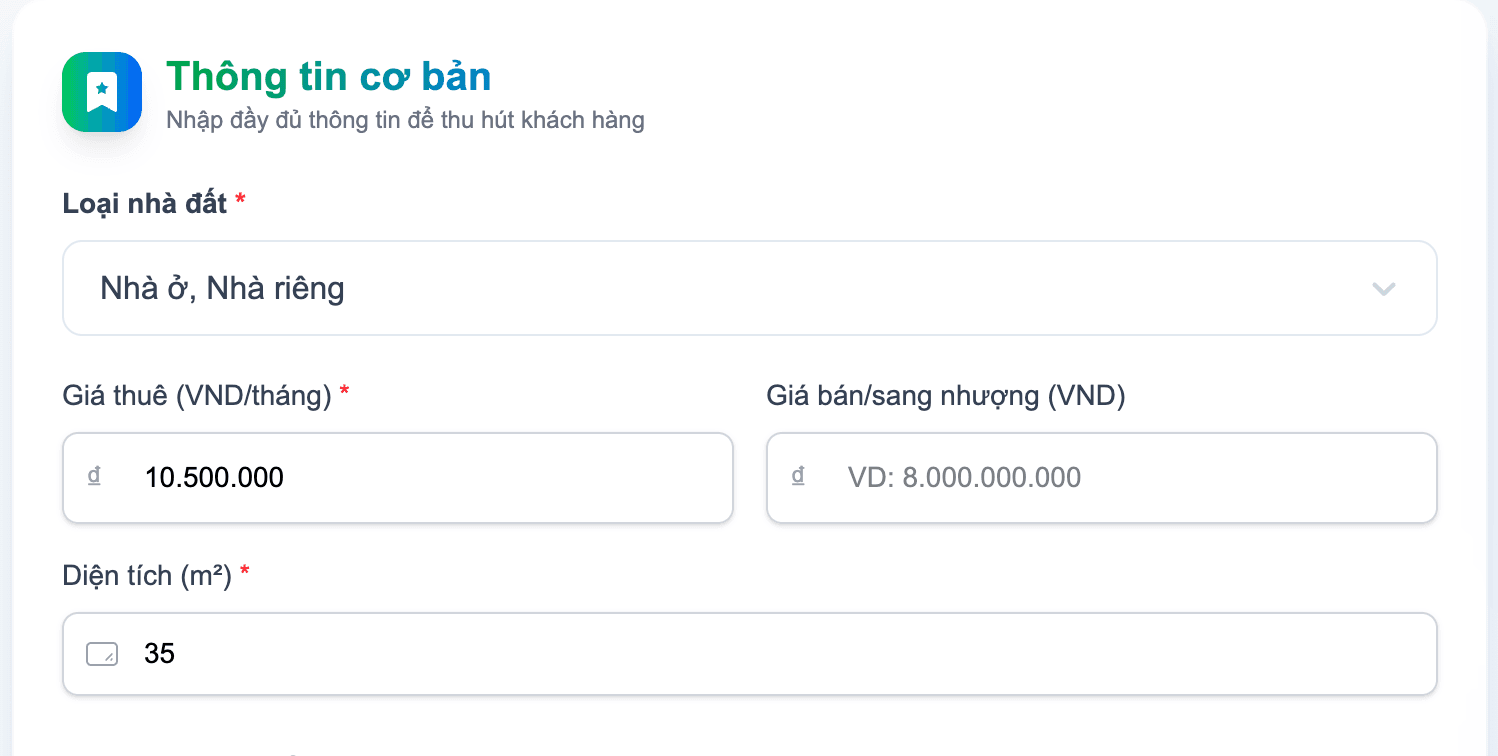Viewport: 1498px width, 756px height.
Task: Expand the property type dropdown chevron
Action: tap(1384, 289)
